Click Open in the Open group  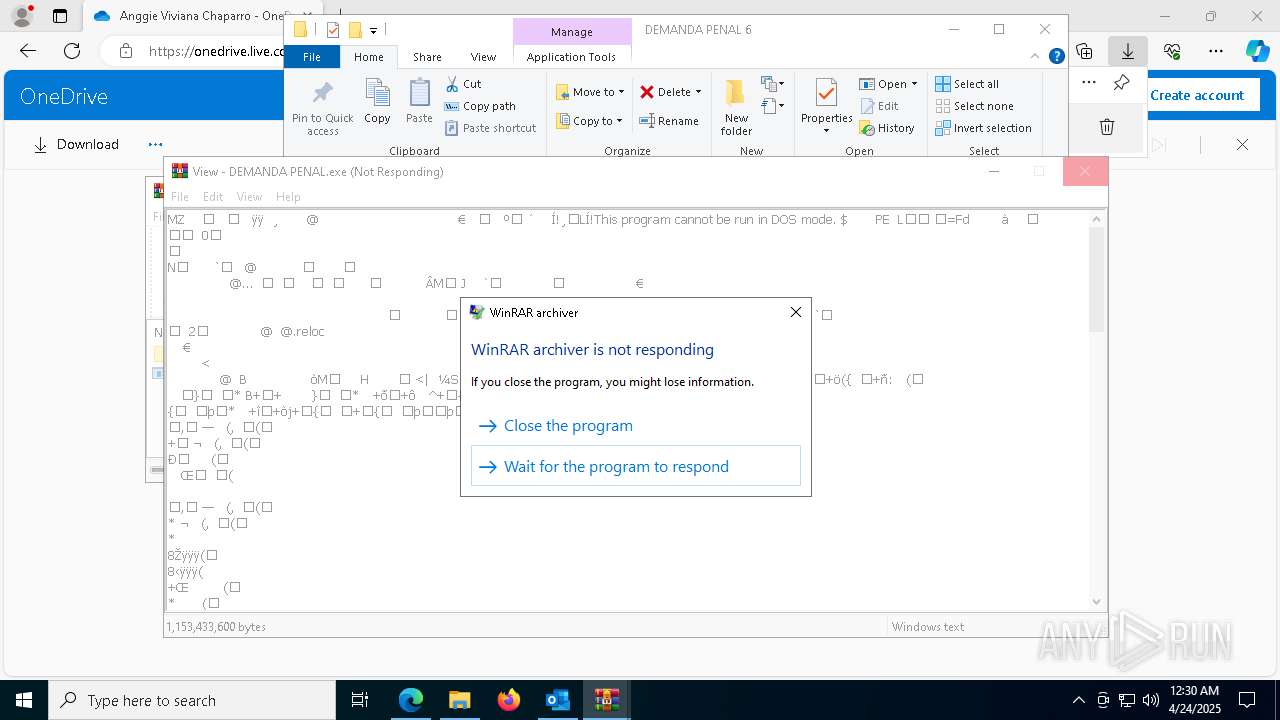tap(883, 84)
